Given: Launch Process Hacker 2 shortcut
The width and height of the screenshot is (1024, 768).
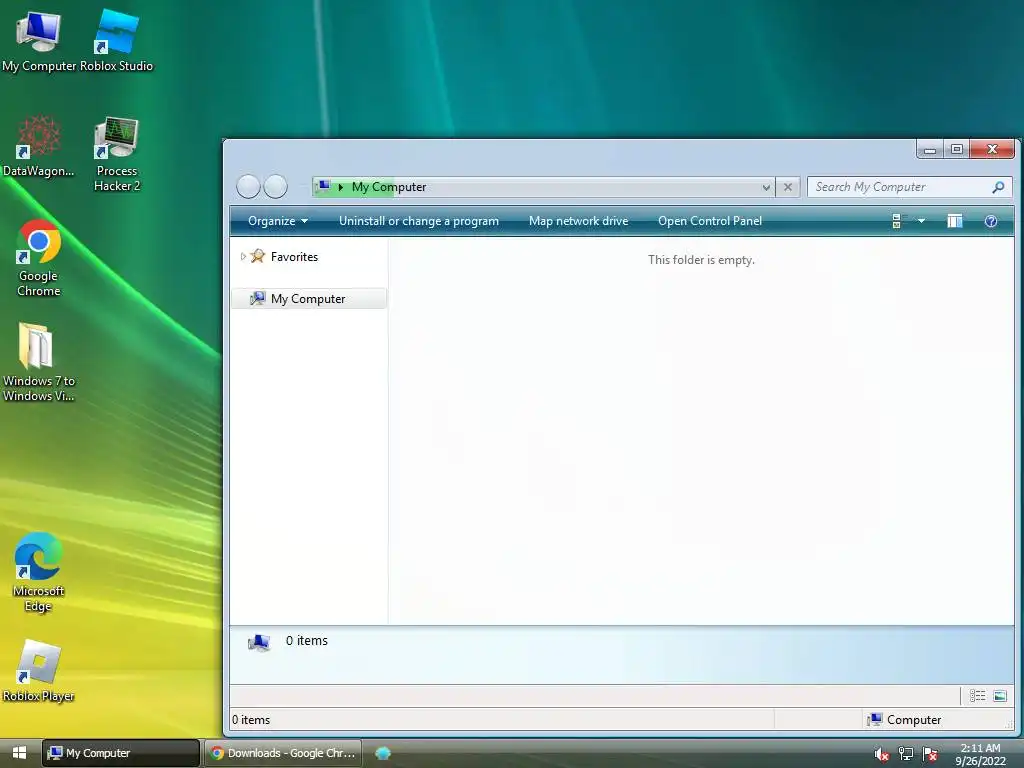Looking at the screenshot, I should tap(116, 154).
